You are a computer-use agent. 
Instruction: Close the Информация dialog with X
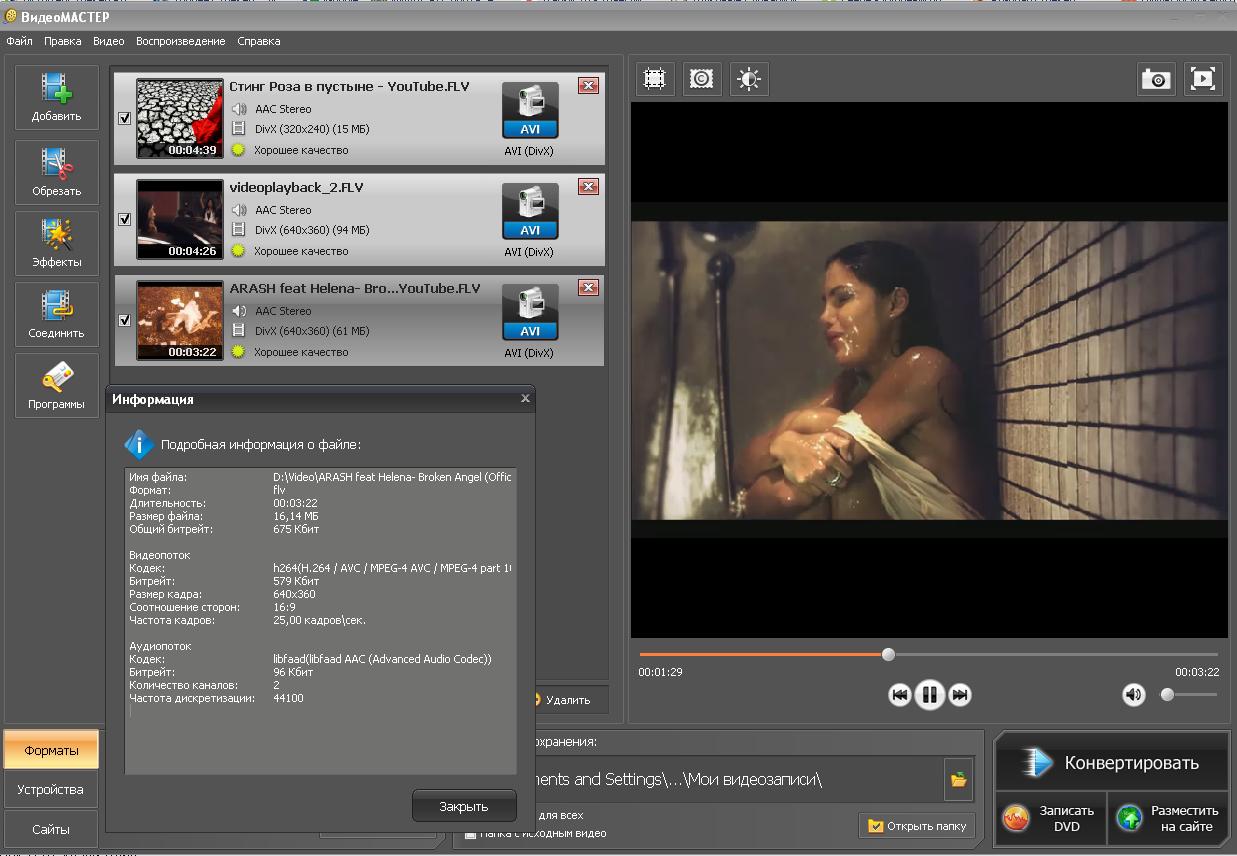(x=525, y=398)
